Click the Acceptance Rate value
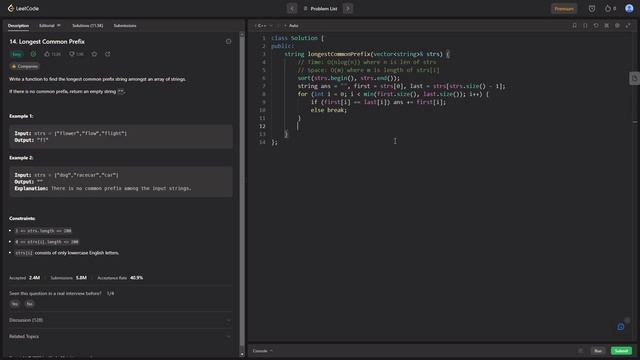Screen dimensions: 640x360 (136, 278)
